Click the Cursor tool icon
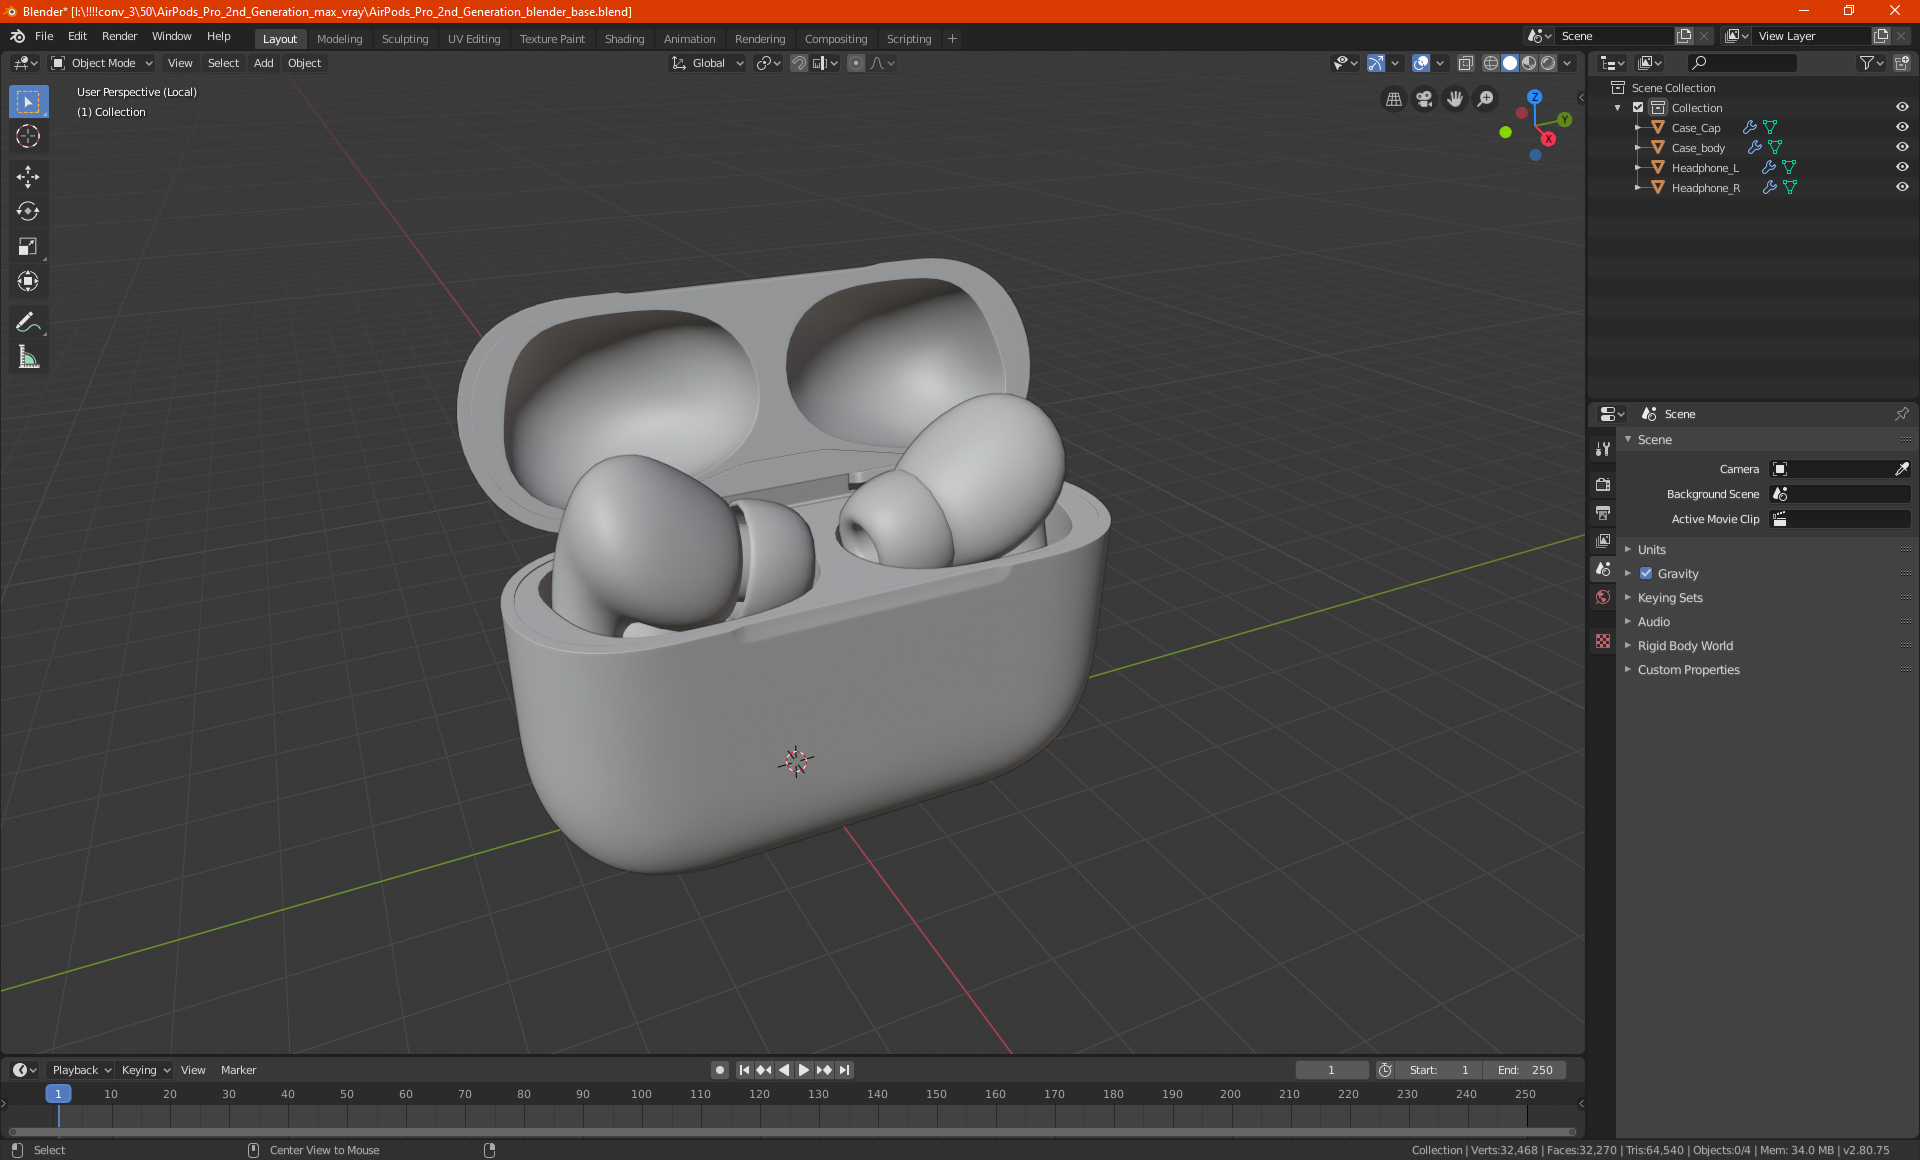Image resolution: width=1920 pixels, height=1160 pixels. point(28,136)
